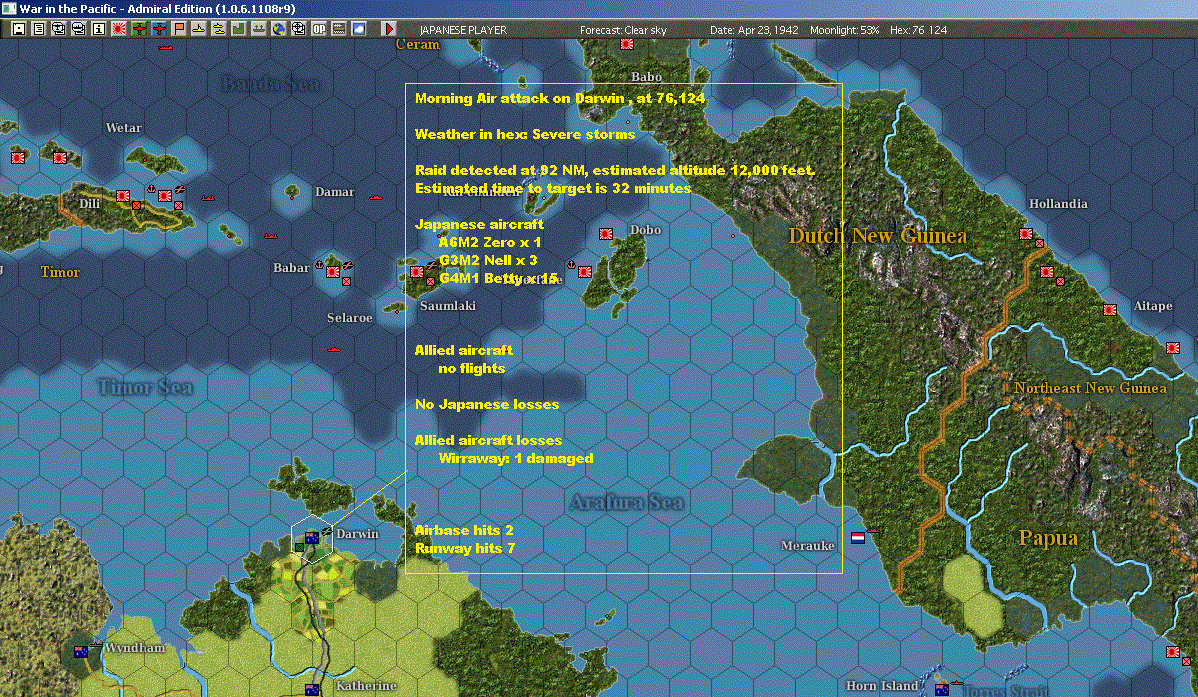Click the gray ships-at-sea toolbar icon
The width and height of the screenshot is (1198, 697).
[x=258, y=29]
